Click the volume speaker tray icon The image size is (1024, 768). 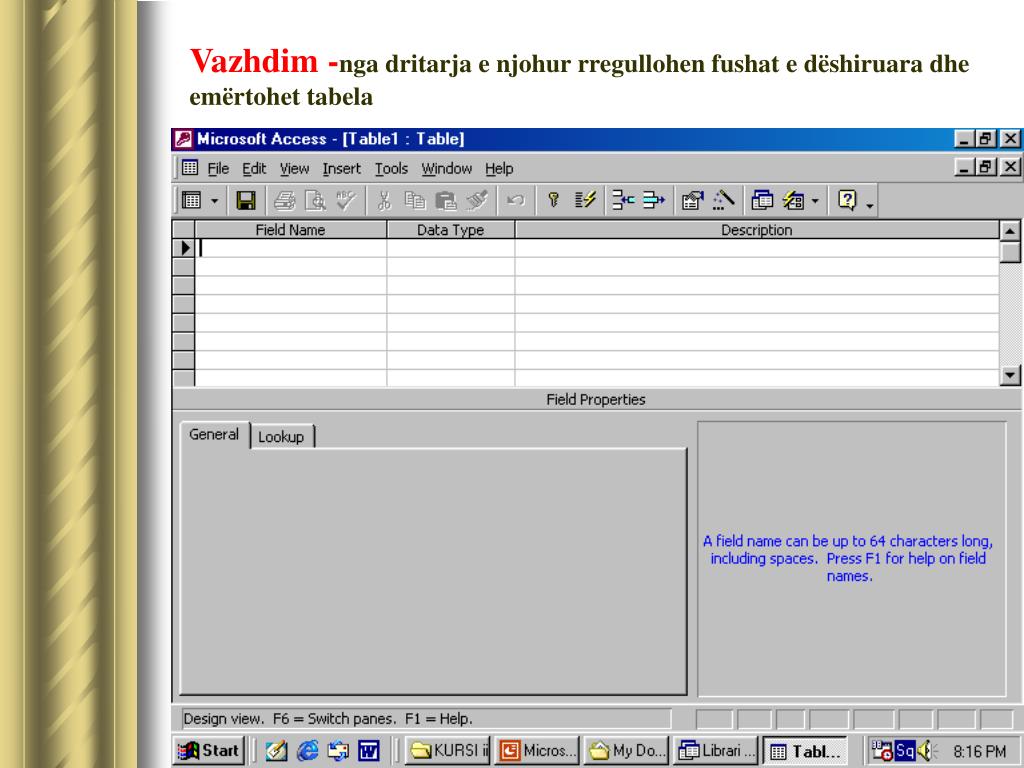click(925, 750)
